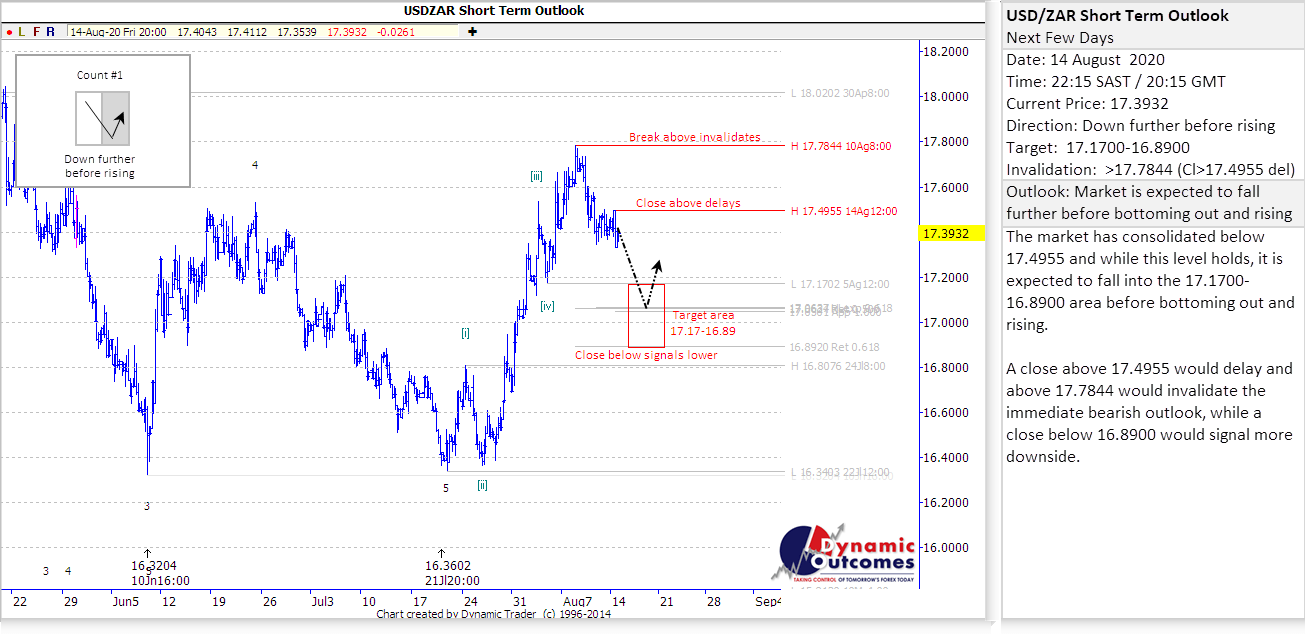
Task: Click the 'H 17.4955 14Ag12:00' level label
Action: tap(843, 211)
